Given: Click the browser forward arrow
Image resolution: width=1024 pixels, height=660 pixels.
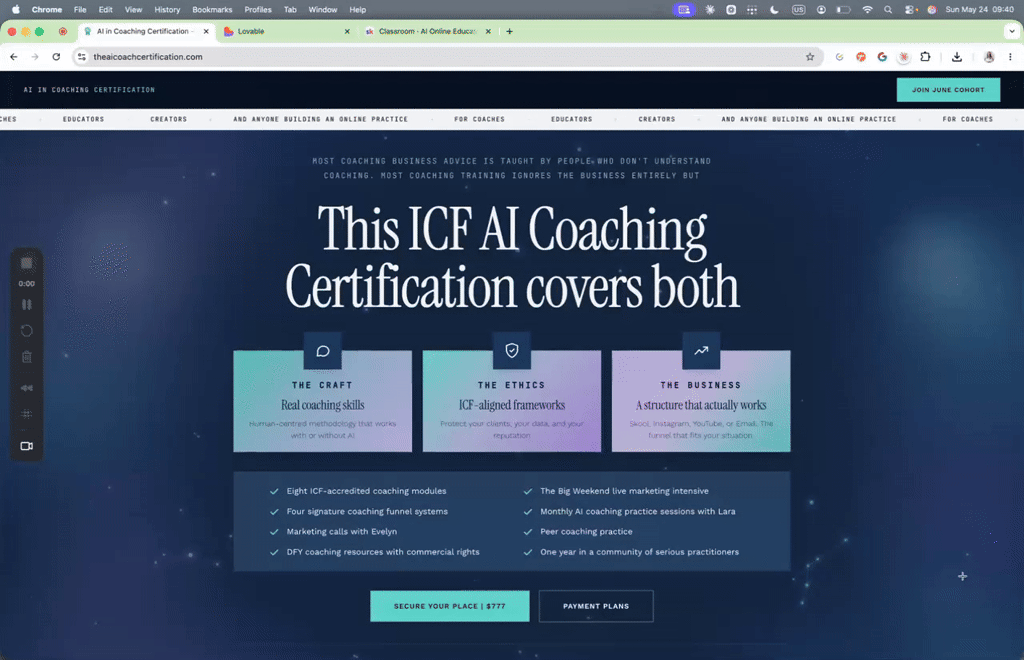Looking at the screenshot, I should tap(35, 57).
